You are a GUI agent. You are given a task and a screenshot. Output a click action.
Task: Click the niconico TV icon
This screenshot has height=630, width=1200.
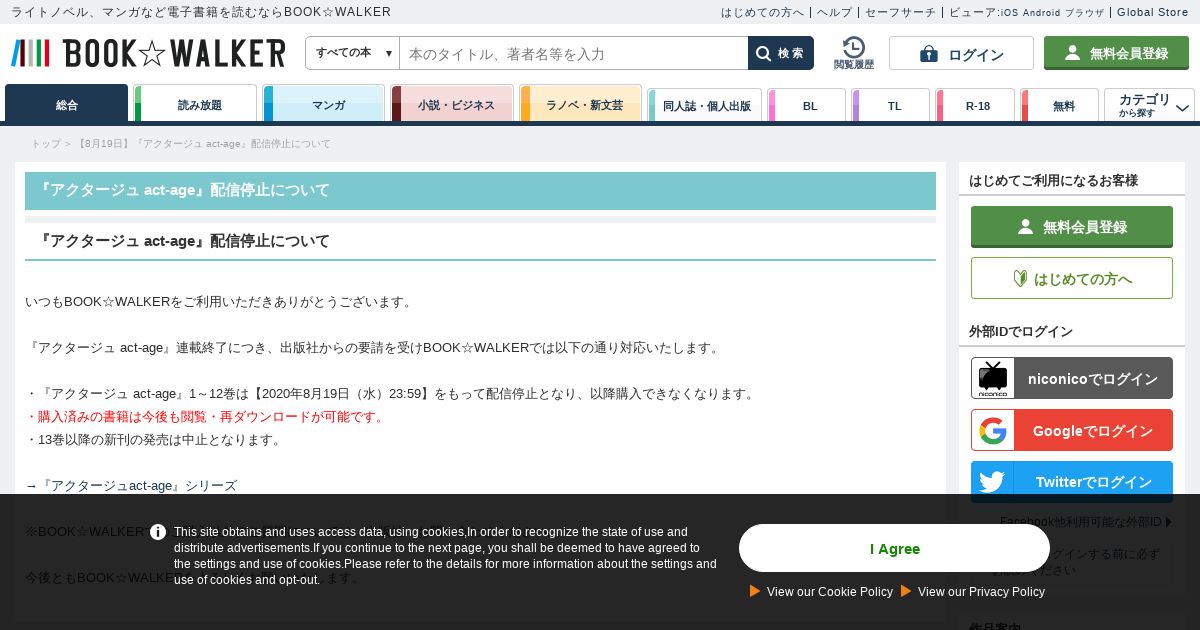click(x=993, y=378)
